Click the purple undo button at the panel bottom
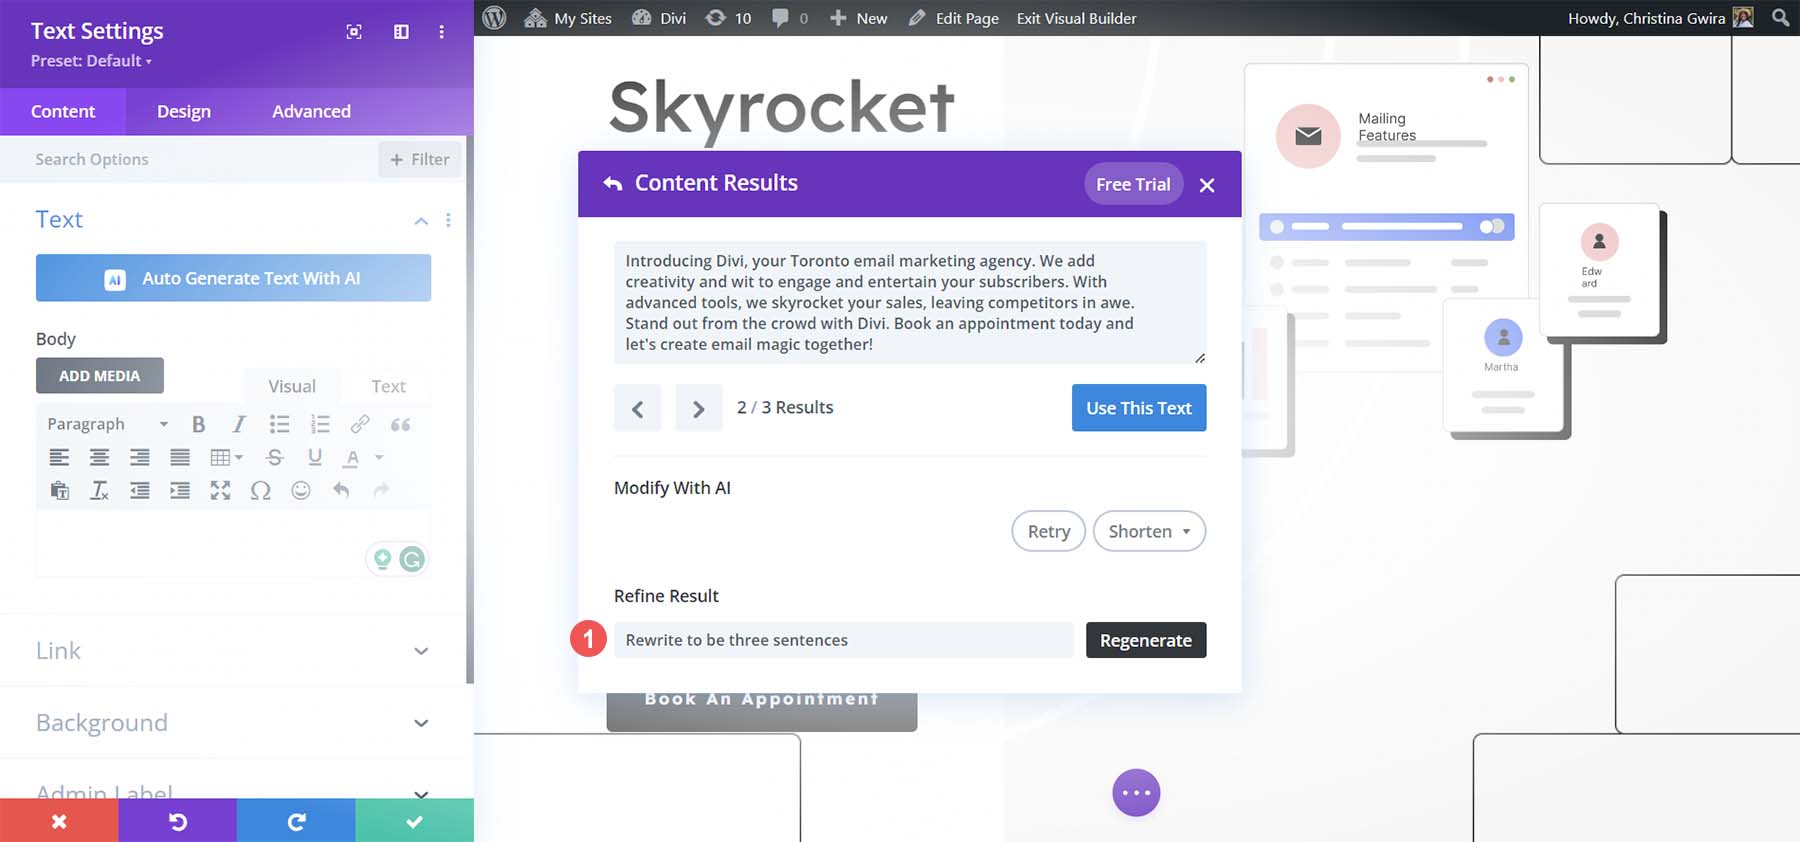 [x=177, y=821]
